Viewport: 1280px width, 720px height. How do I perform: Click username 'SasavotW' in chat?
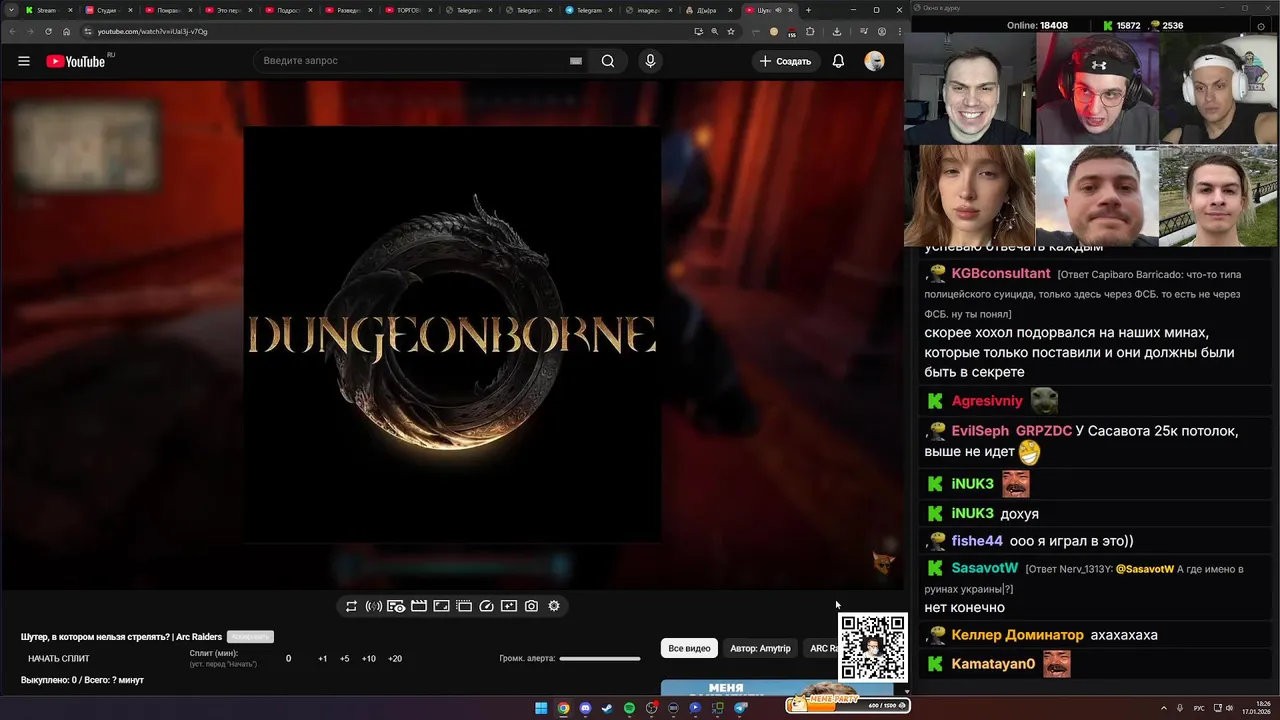[985, 568]
